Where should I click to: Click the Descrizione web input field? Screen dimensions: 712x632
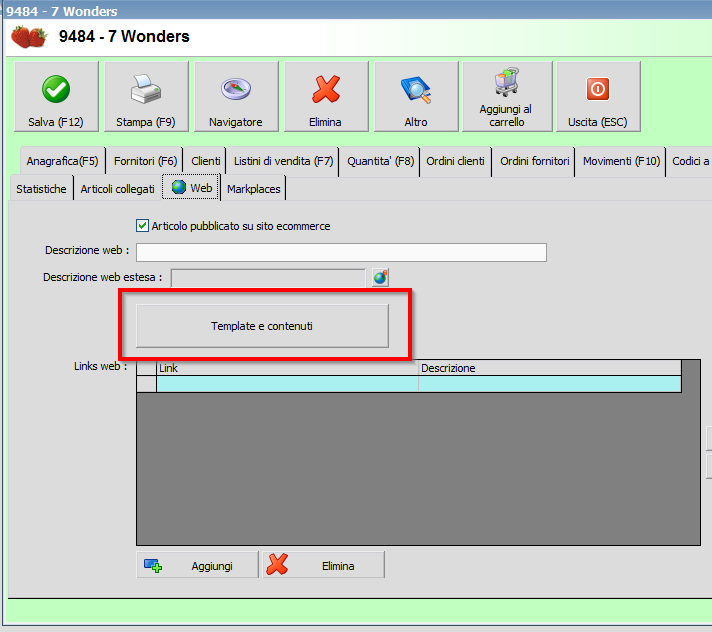point(341,252)
